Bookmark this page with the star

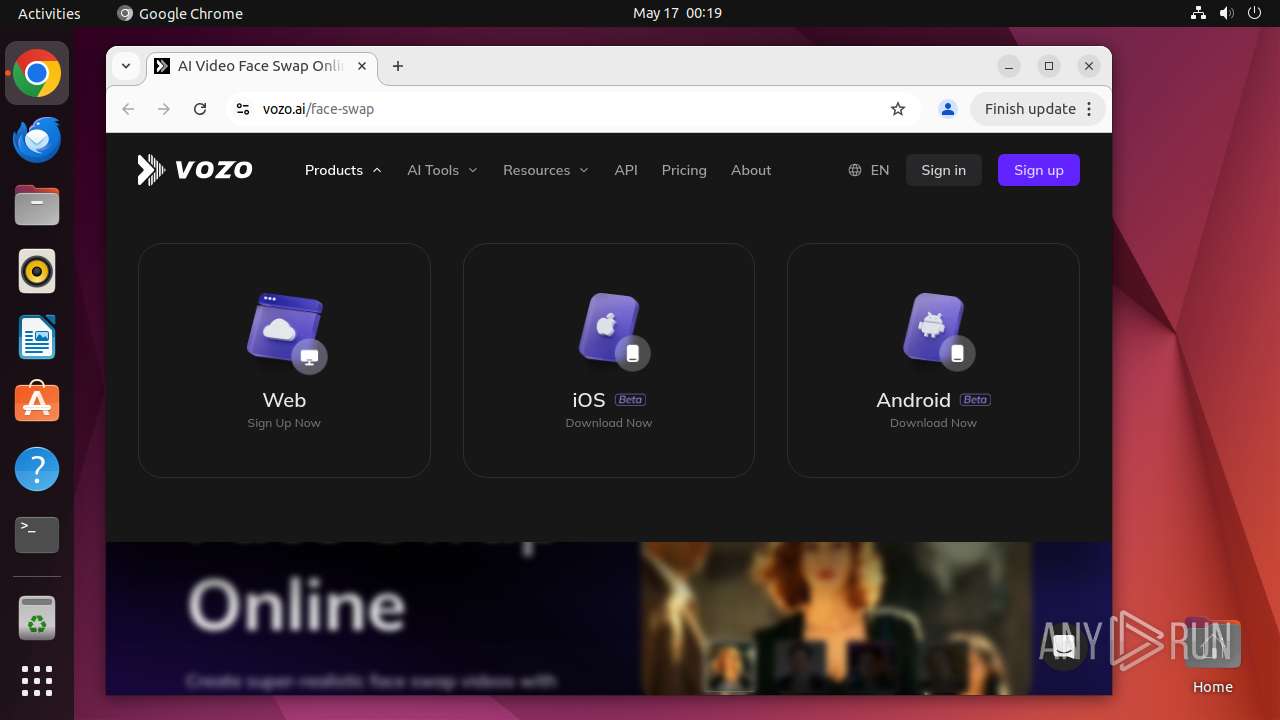(x=898, y=109)
